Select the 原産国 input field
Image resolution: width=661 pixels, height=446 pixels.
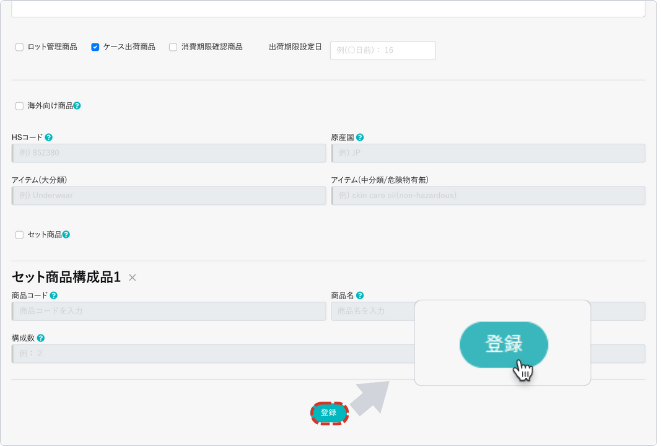point(488,153)
